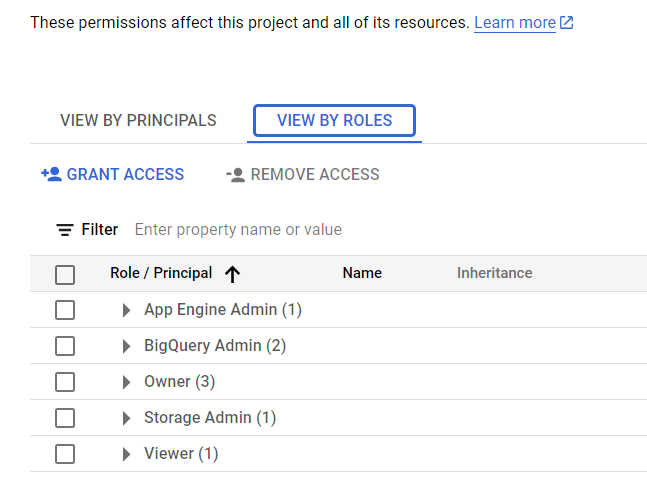This screenshot has width=647, height=479.
Task: Expand the Viewer role group
Action: [x=126, y=454]
